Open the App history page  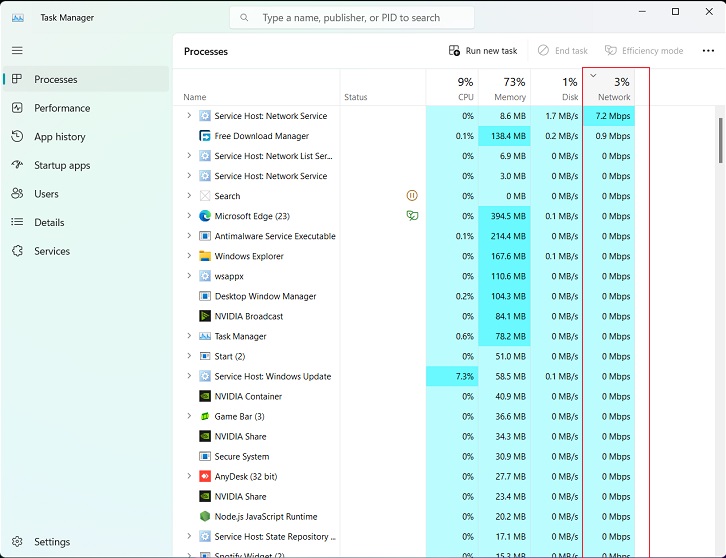click(x=86, y=137)
